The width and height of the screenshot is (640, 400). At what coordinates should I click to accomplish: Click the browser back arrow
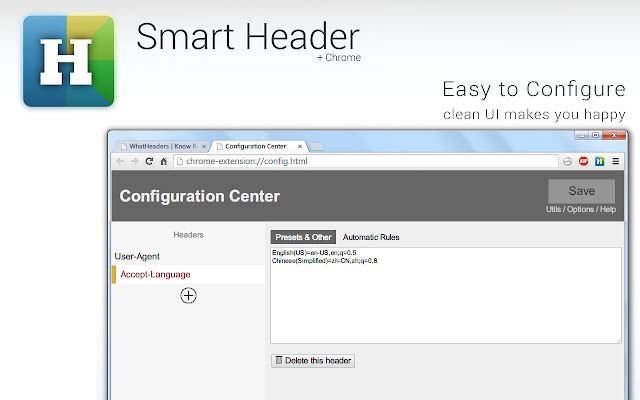[x=121, y=161]
